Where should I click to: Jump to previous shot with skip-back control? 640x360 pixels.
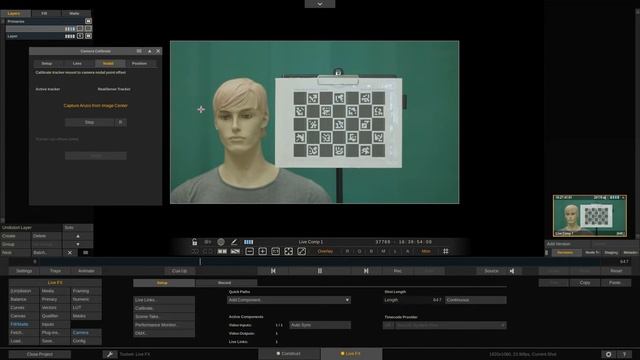pos(273,271)
